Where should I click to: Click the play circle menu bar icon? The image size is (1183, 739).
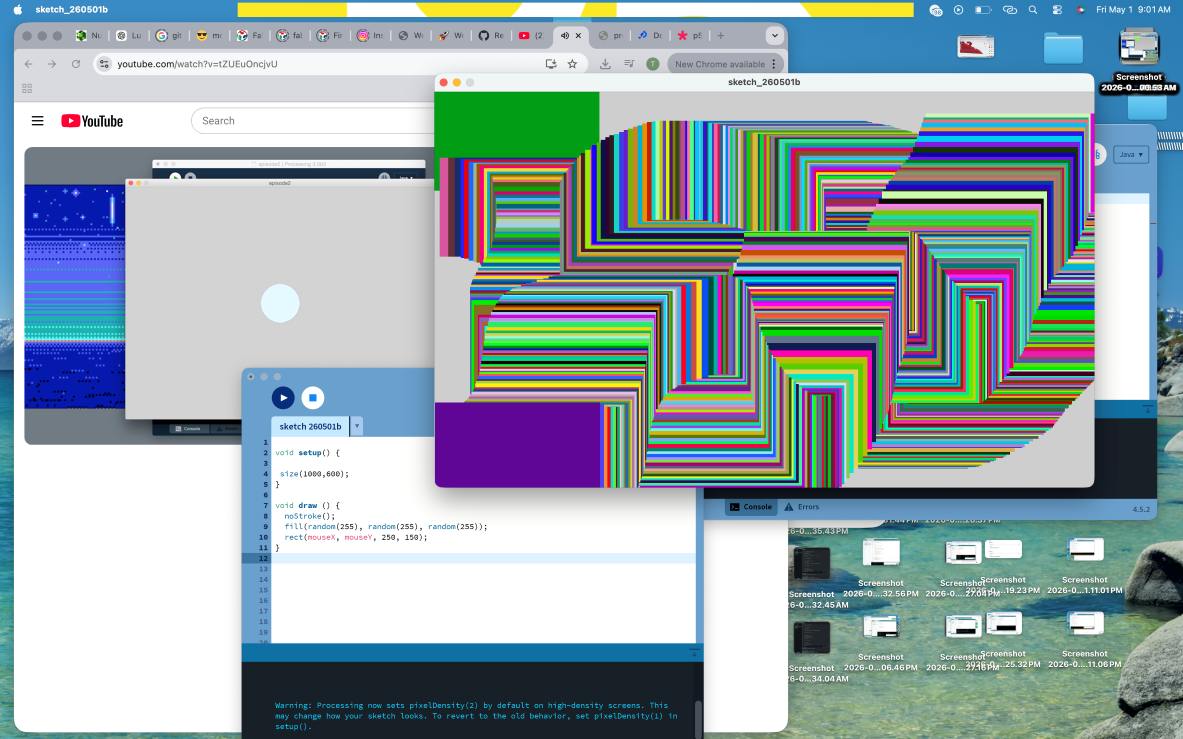pos(958,10)
